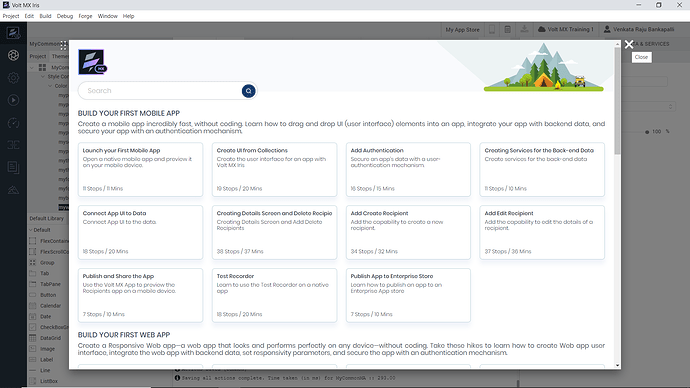Open the settings gear icon in left sidebar
Viewport: 690px width, 388px height.
point(13,78)
